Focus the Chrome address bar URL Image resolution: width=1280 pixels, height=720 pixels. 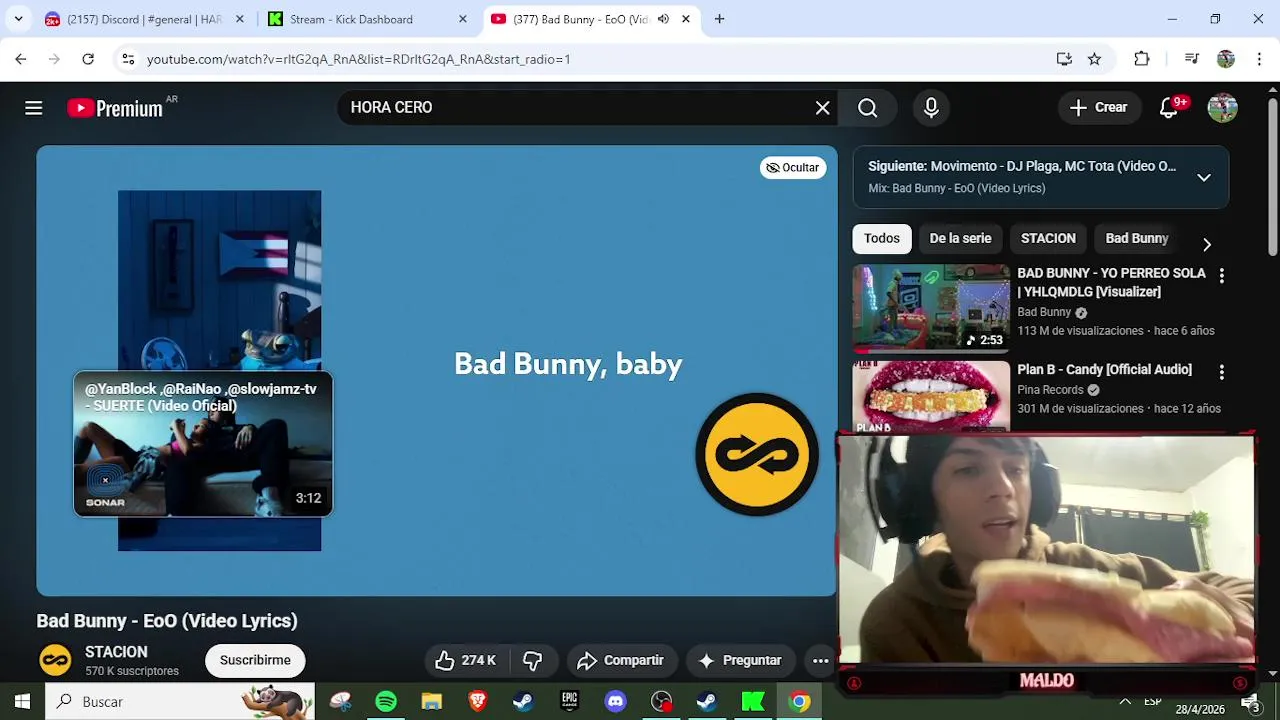[358, 59]
